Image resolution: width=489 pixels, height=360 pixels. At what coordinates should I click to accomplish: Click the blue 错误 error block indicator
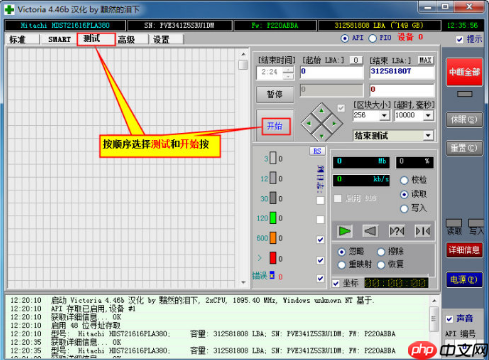tap(272, 275)
